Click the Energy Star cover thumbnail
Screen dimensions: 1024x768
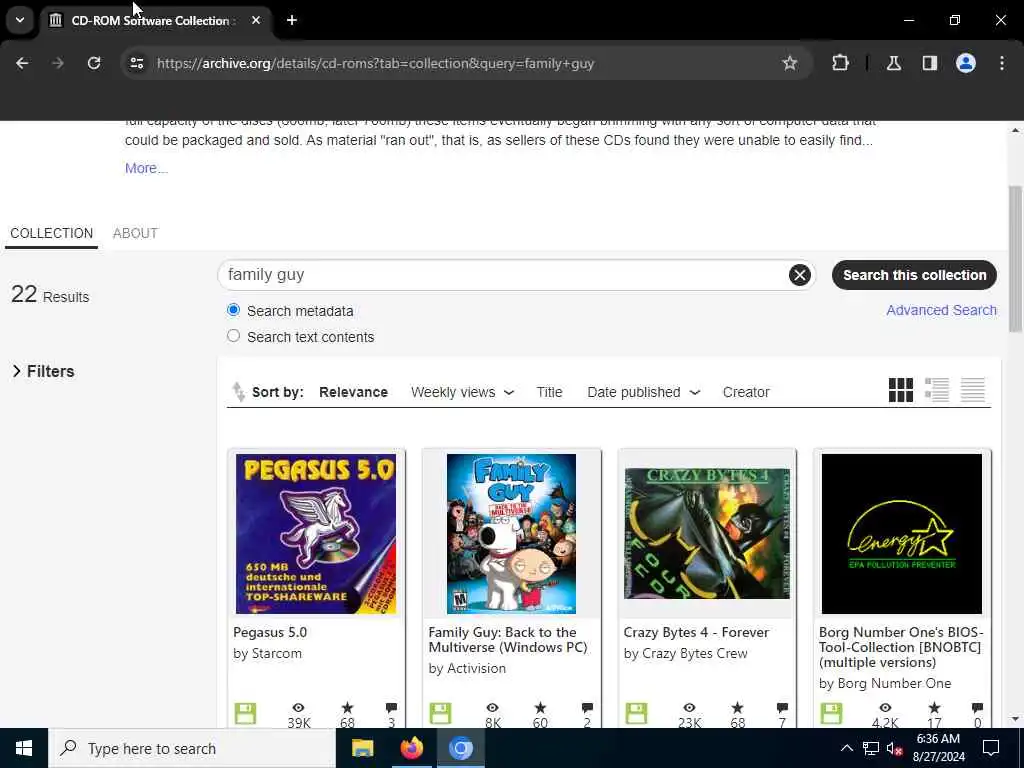(901, 534)
